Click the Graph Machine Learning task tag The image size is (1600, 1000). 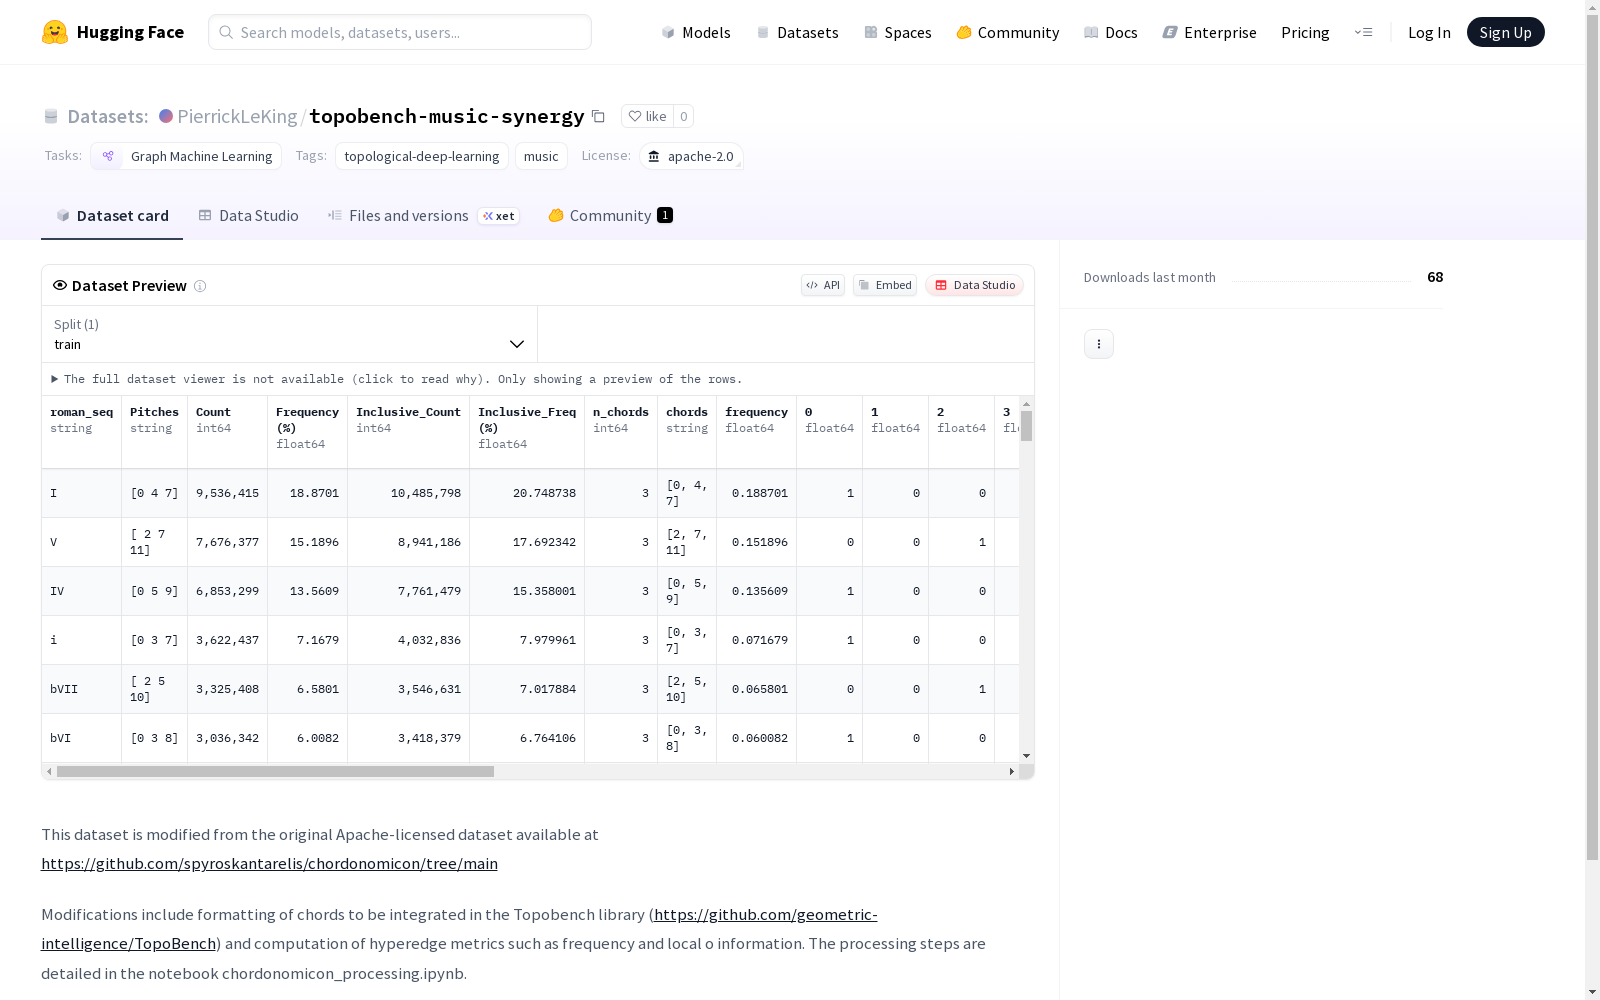[x=186, y=156]
